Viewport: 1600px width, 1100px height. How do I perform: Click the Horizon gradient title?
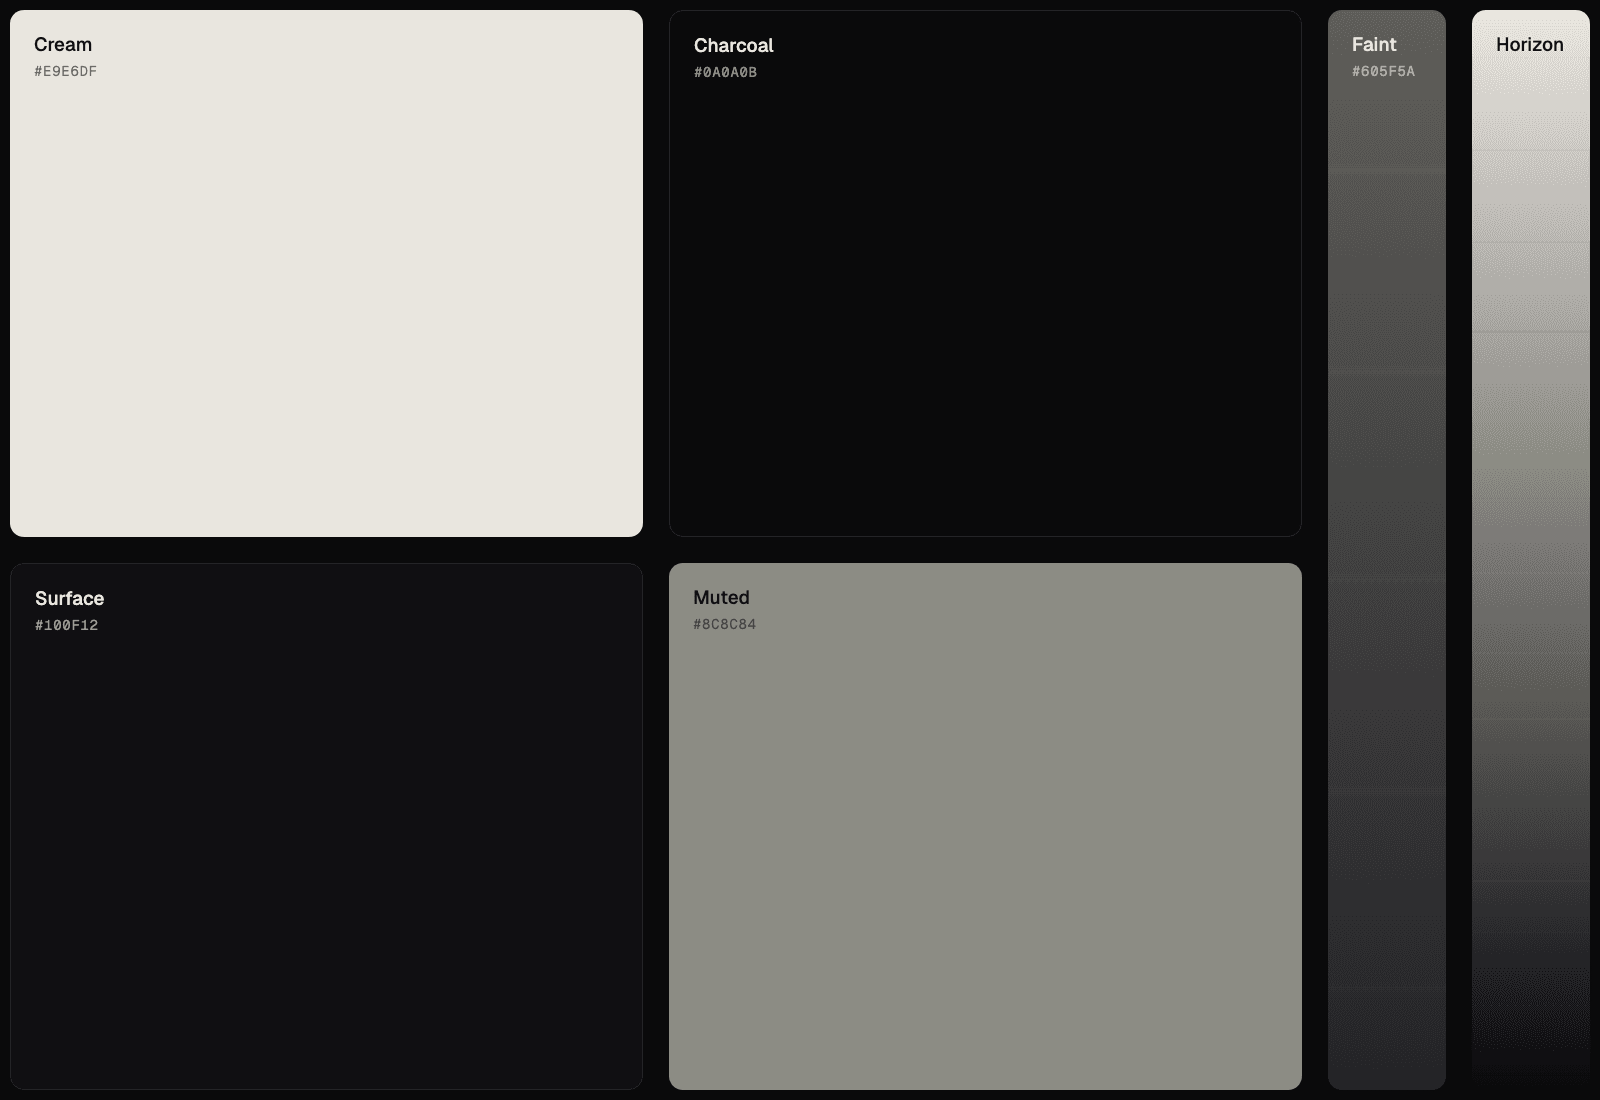coord(1529,44)
